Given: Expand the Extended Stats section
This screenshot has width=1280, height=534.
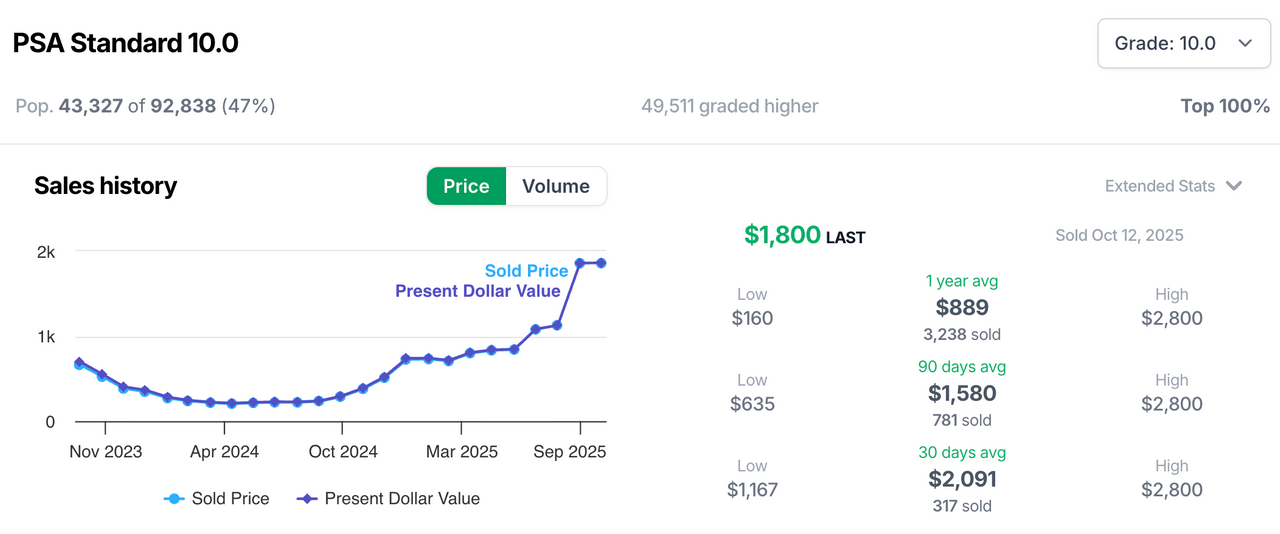Looking at the screenshot, I should 1160,186.
